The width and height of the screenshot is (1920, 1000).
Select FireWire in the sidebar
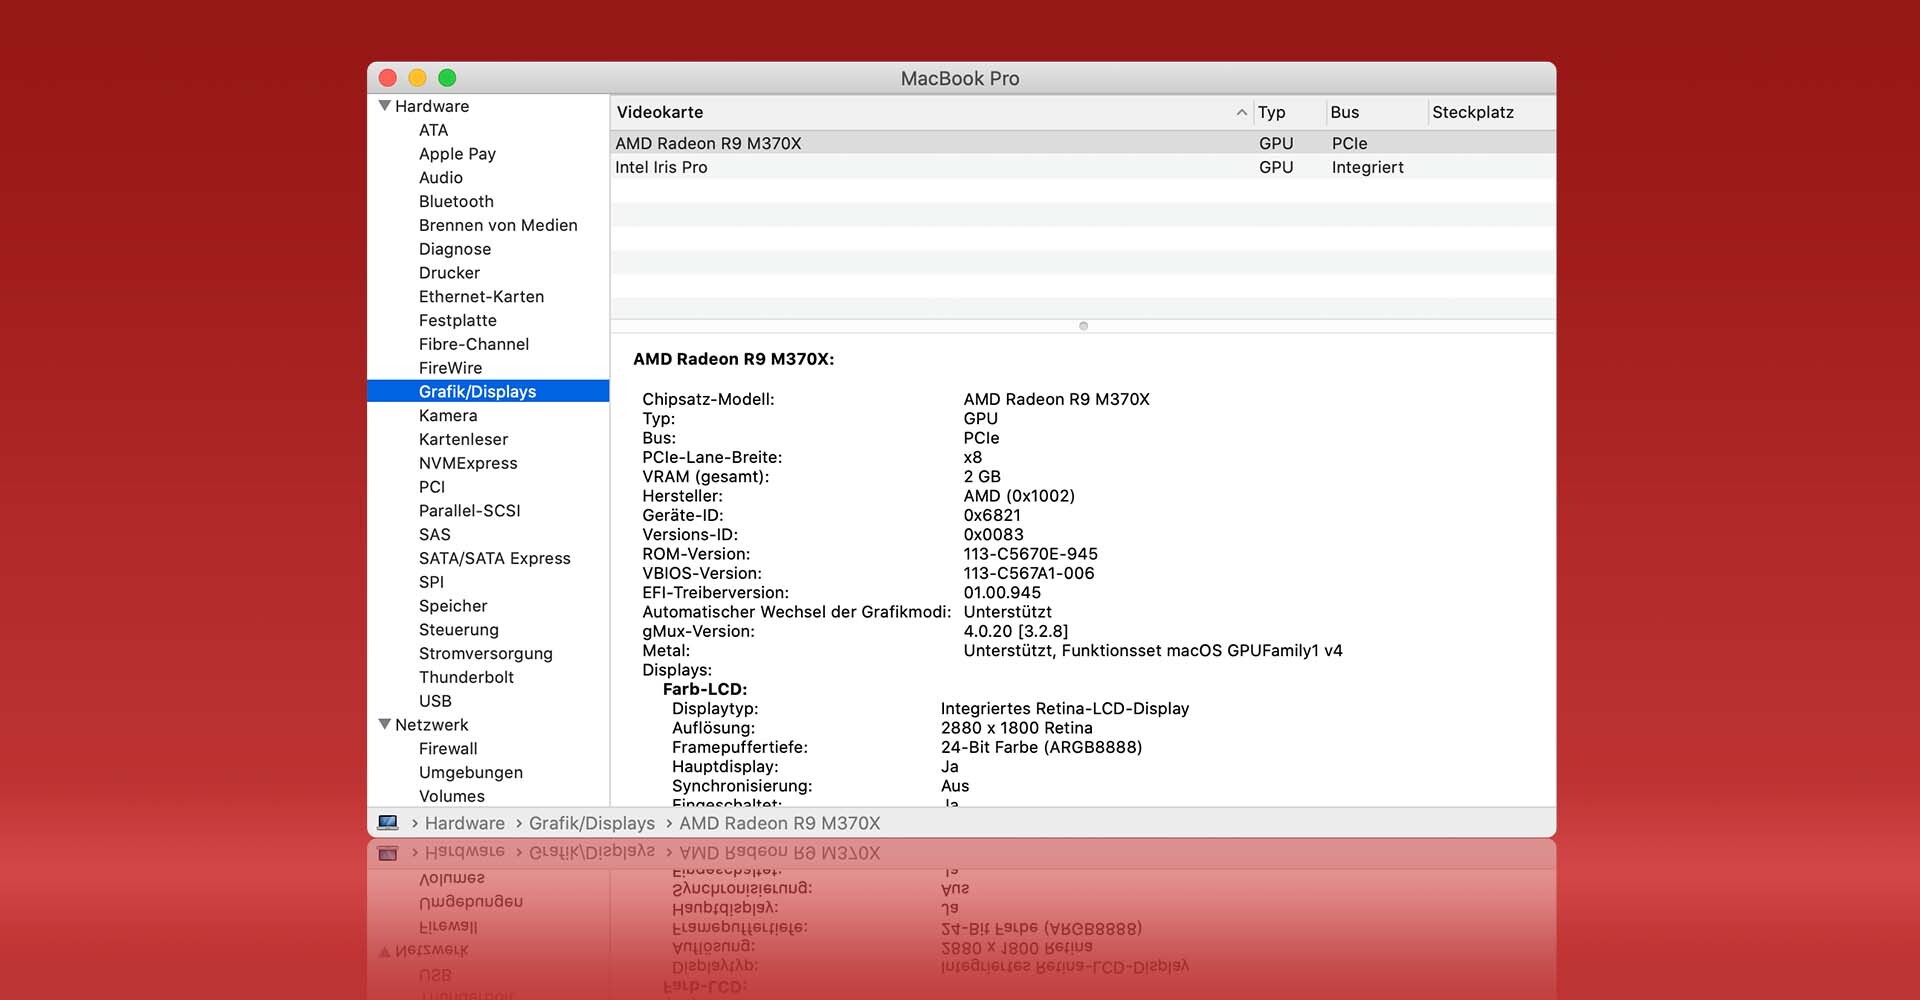[450, 368]
